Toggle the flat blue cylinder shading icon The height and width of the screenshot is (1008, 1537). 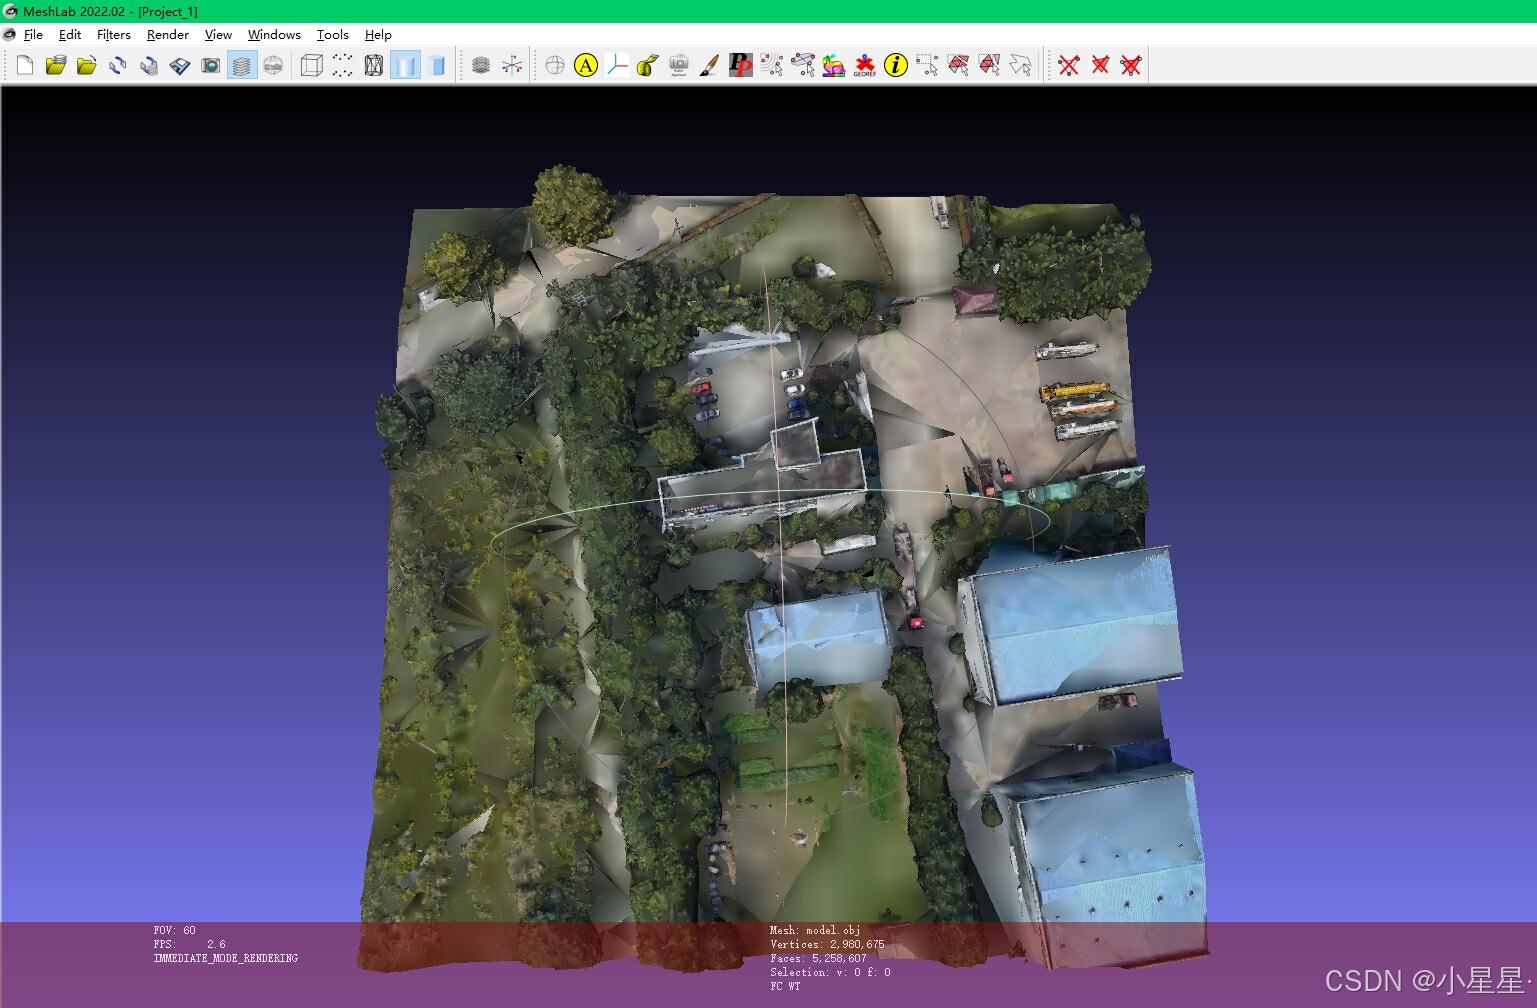pyautogui.click(x=436, y=66)
